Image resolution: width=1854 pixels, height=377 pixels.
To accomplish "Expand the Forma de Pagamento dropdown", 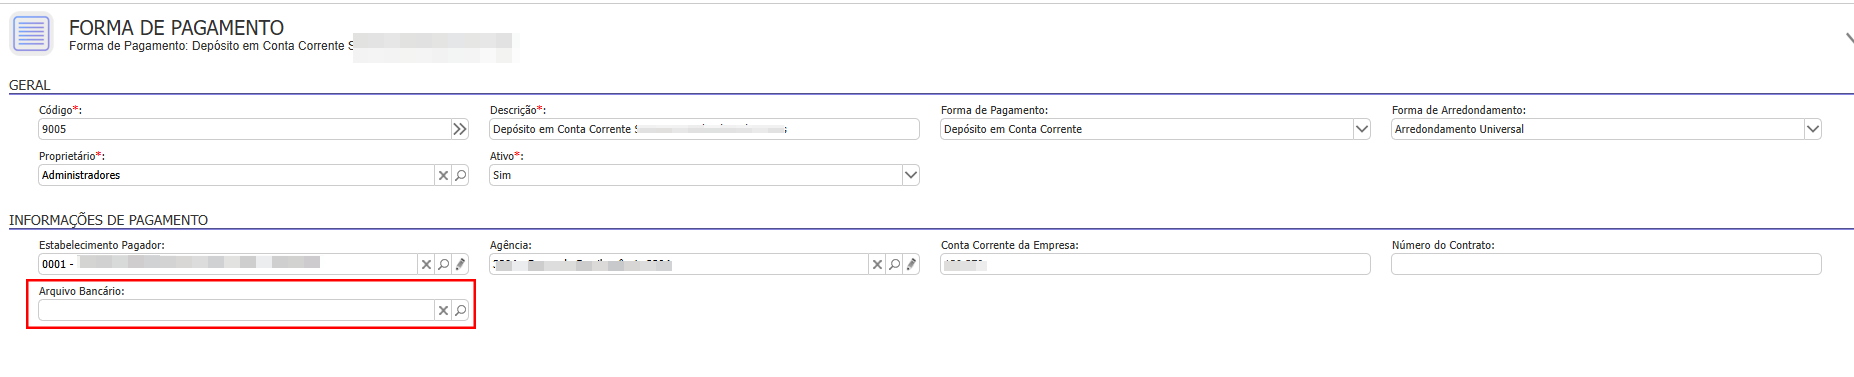I will pyautogui.click(x=1361, y=129).
